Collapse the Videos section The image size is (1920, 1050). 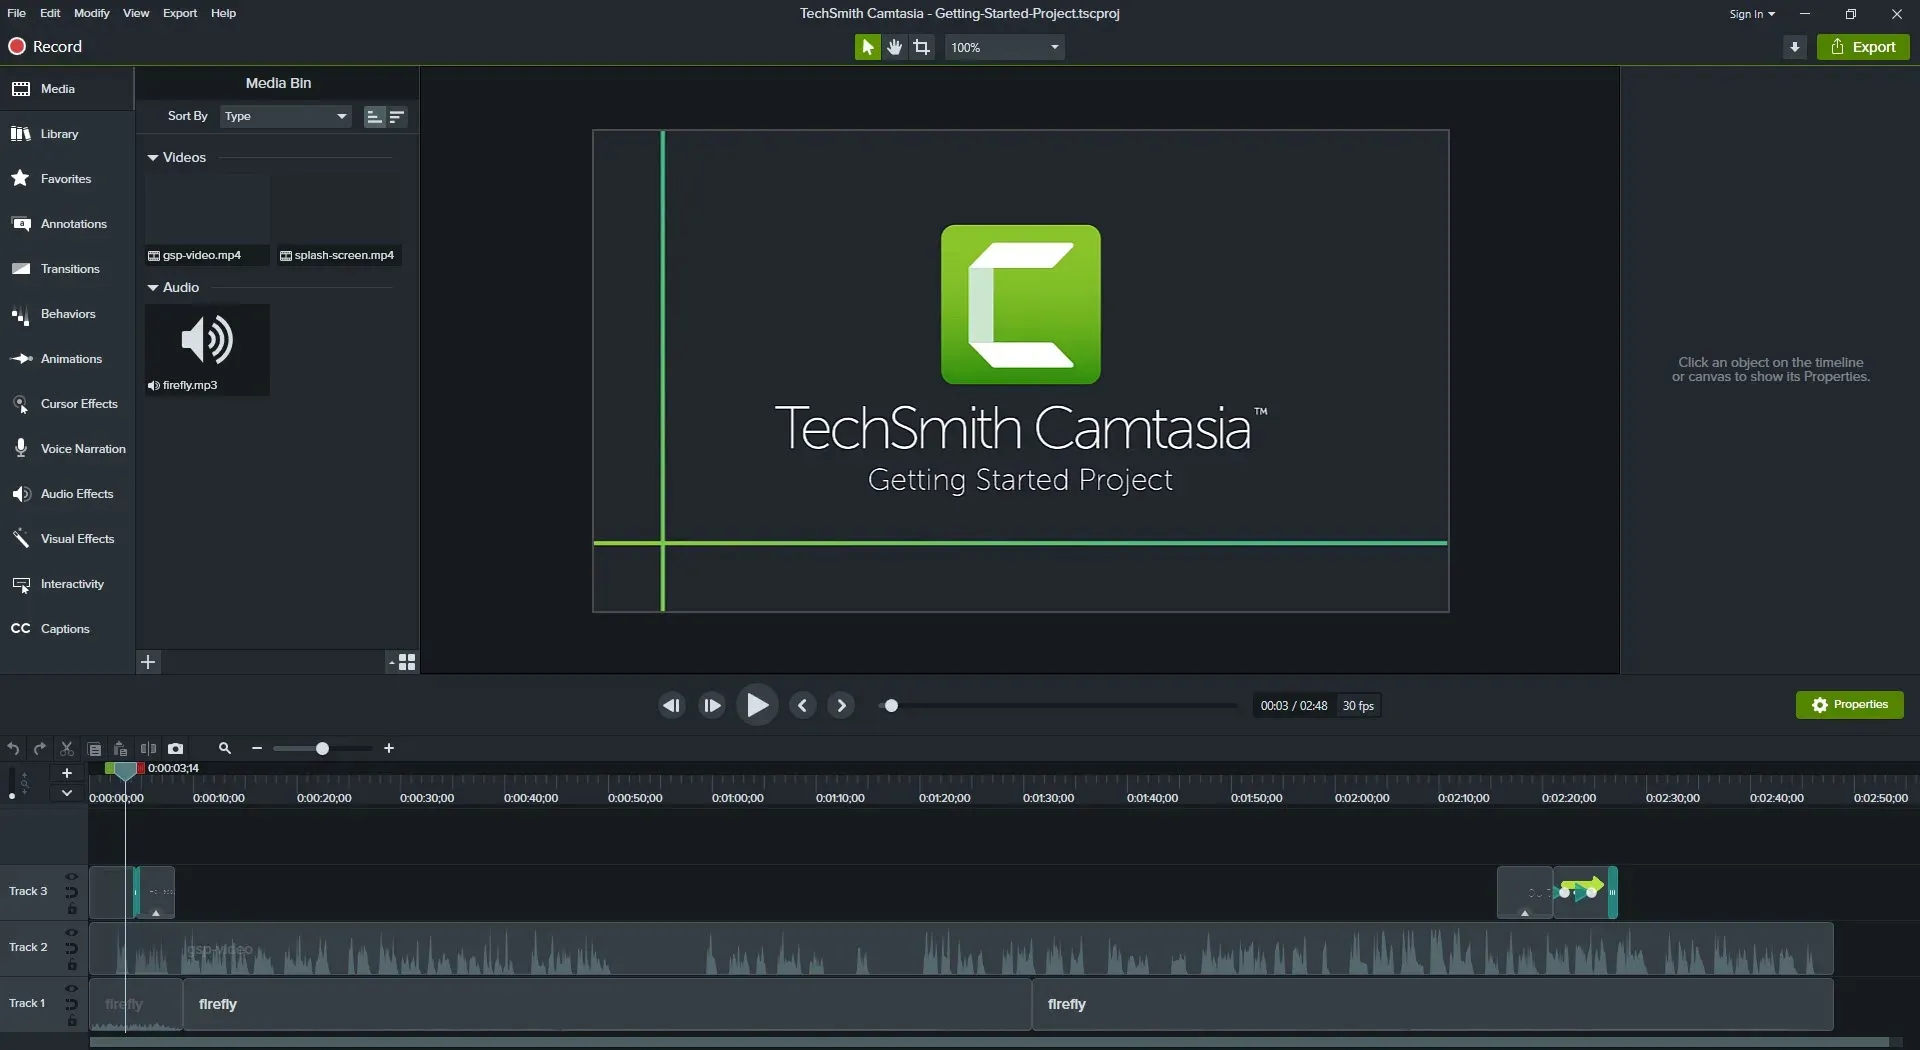pos(153,158)
